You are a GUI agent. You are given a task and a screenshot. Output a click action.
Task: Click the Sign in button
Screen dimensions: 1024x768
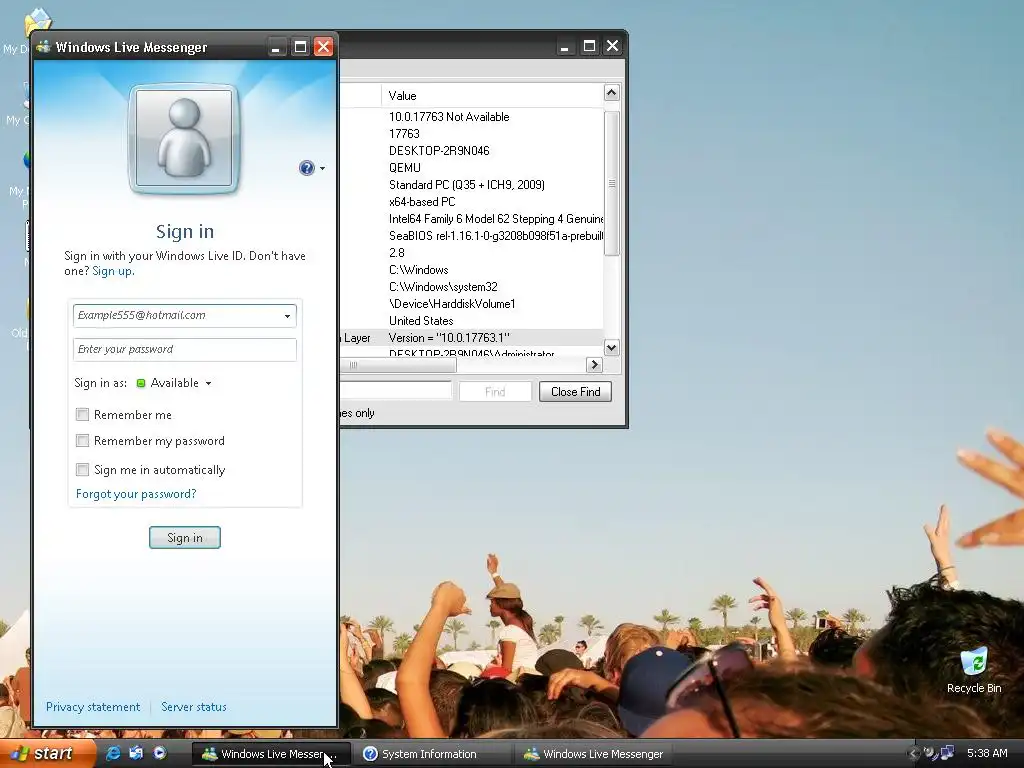pyautogui.click(x=185, y=537)
